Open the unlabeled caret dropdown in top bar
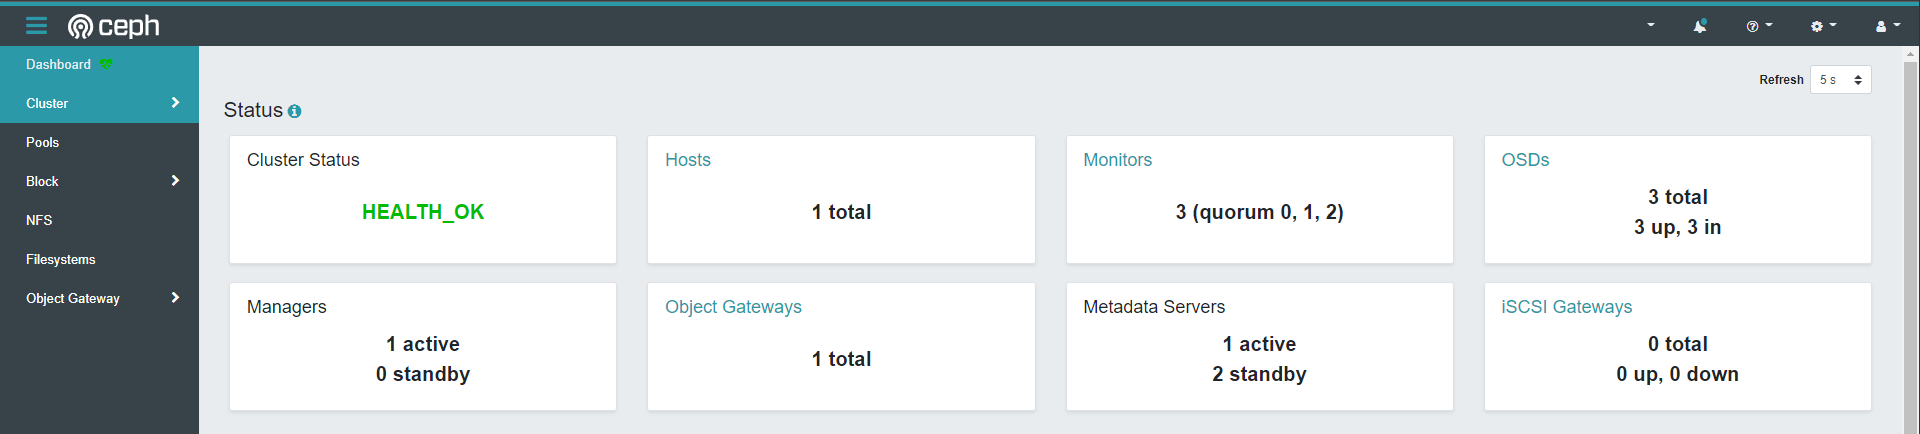Viewport: 1920px width, 434px height. point(1650,26)
